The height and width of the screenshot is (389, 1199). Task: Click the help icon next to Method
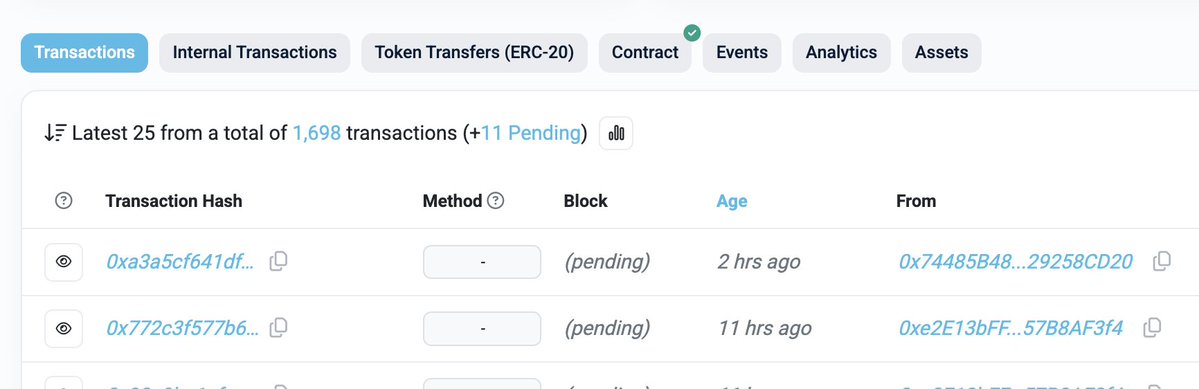coord(496,201)
